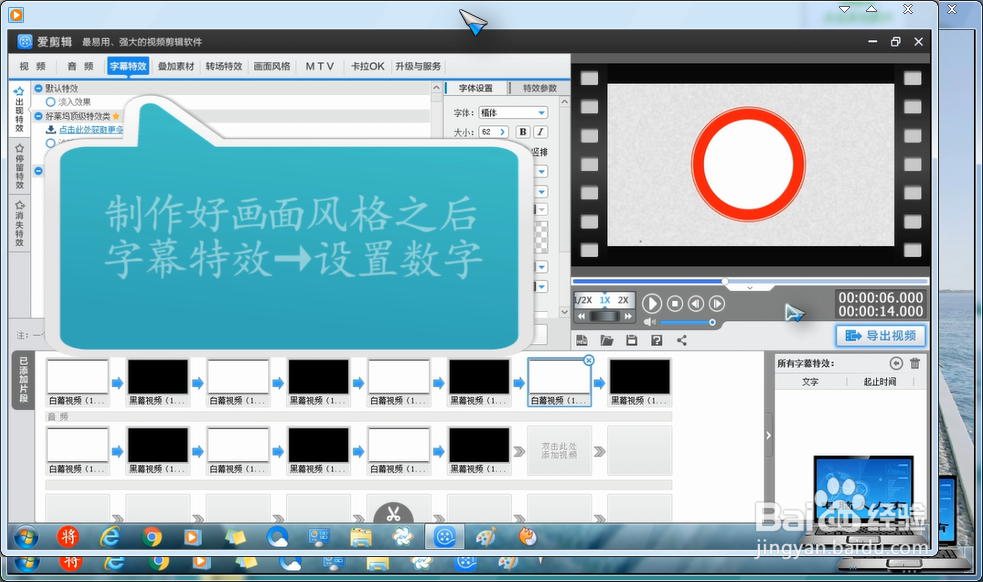Mute using the speaker icon
The height and width of the screenshot is (582, 983).
[649, 322]
